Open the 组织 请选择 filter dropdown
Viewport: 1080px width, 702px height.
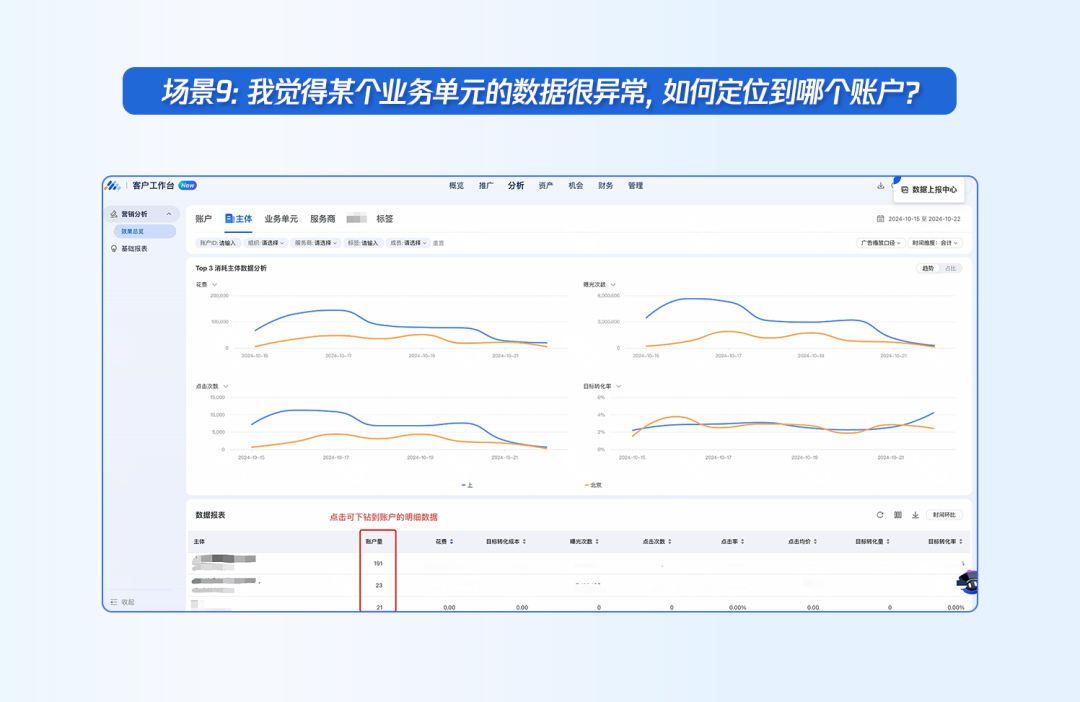266,243
